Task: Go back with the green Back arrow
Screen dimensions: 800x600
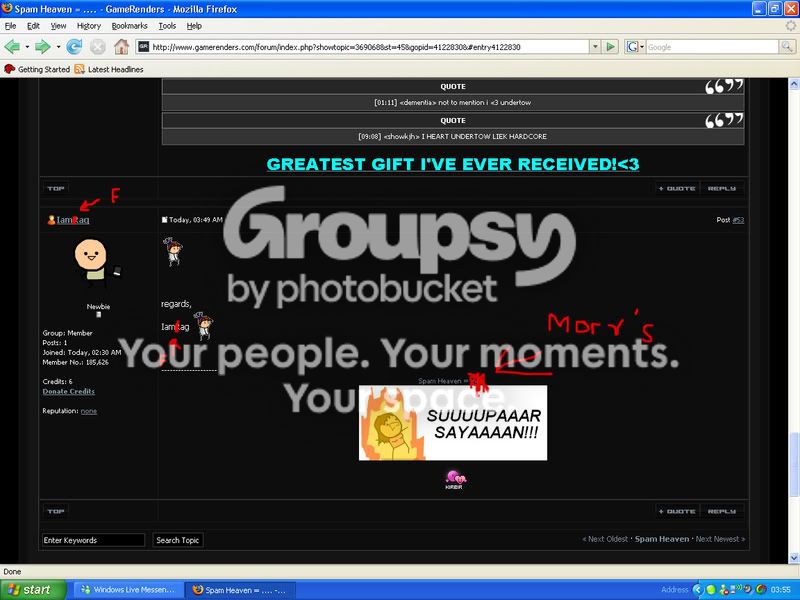Action: pos(12,47)
